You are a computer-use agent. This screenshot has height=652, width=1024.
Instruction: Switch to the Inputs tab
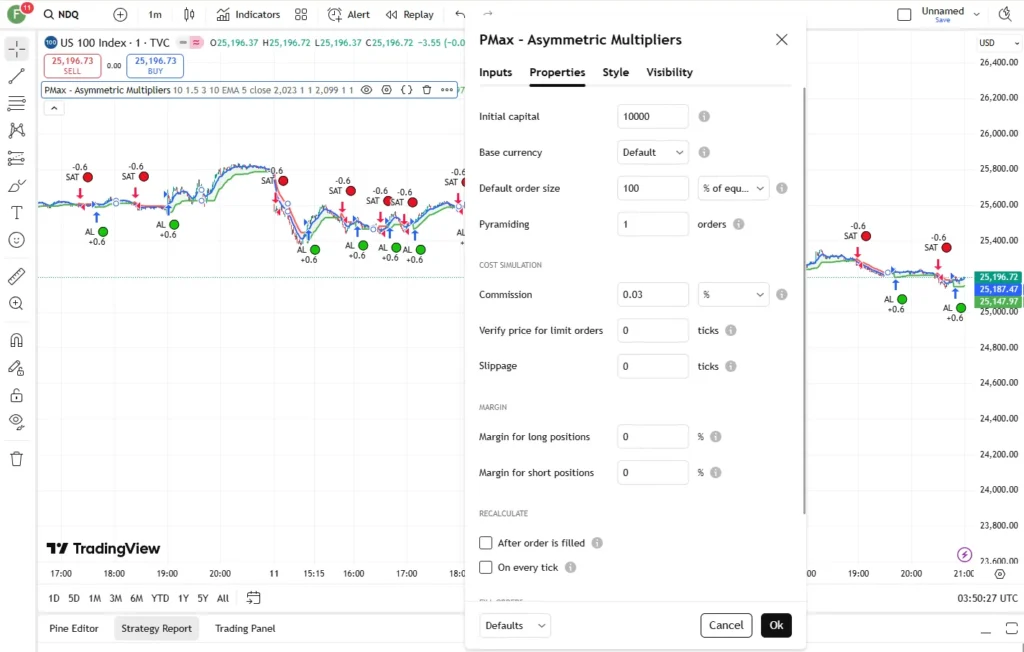click(x=496, y=73)
